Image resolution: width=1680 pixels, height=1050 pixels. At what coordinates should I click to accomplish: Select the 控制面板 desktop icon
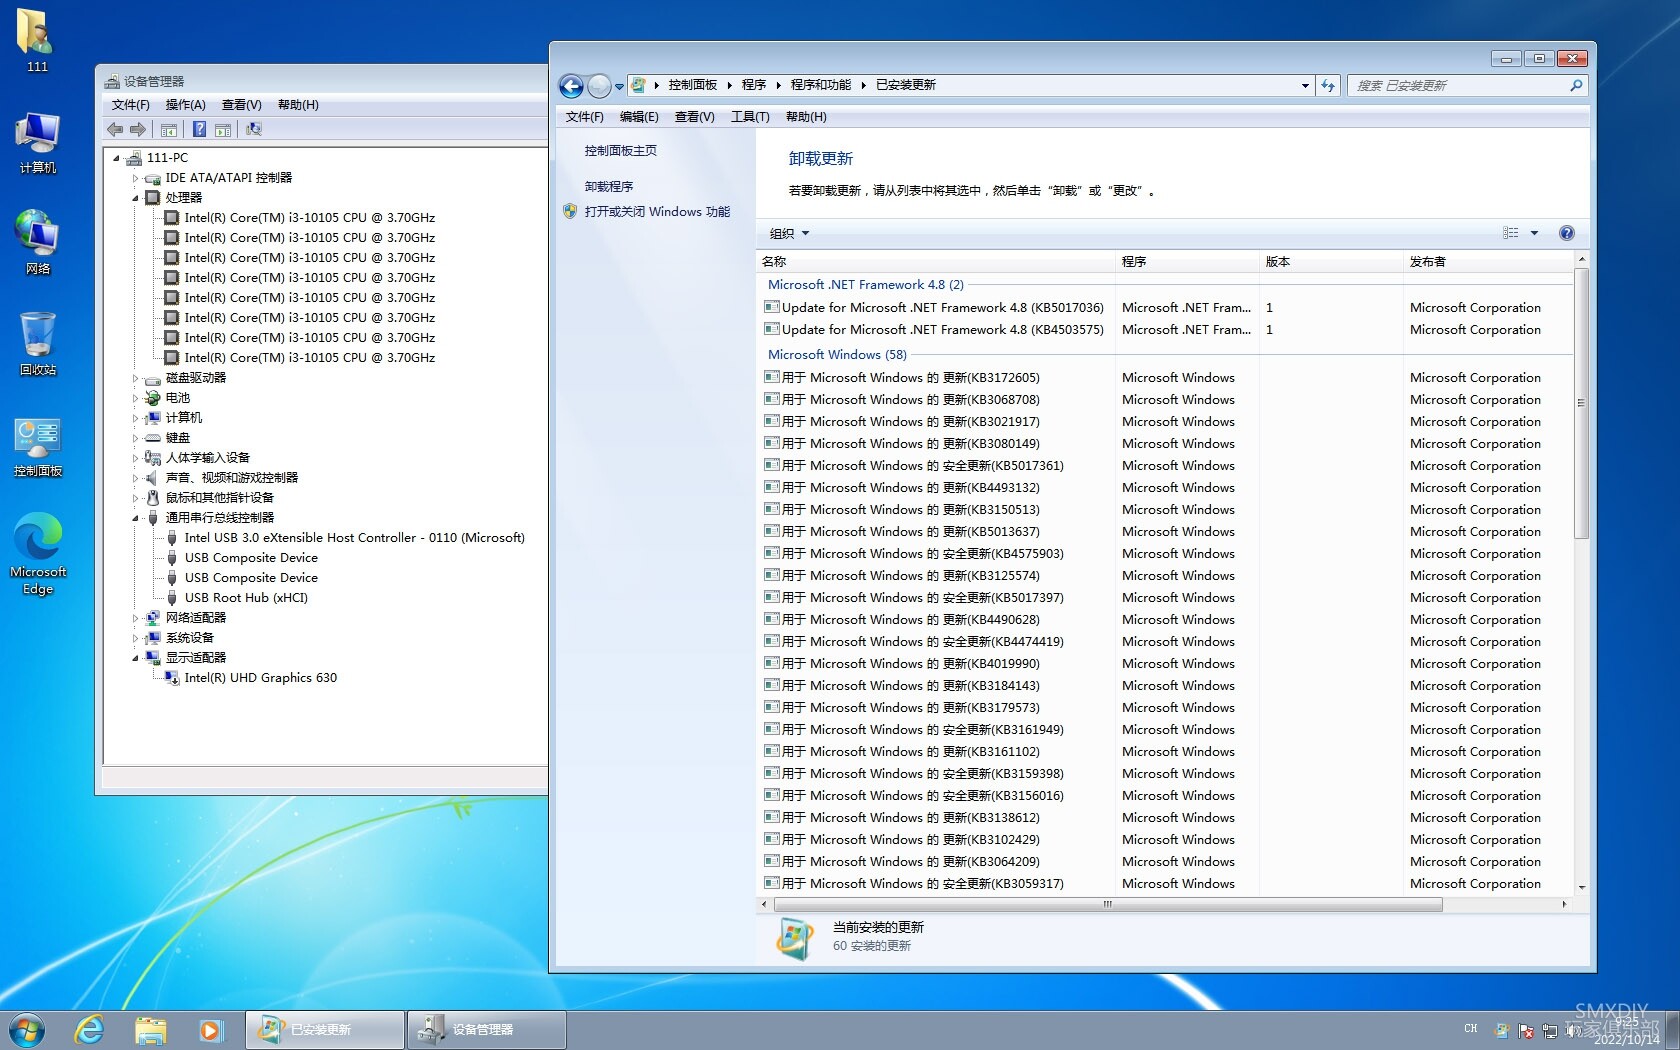tap(37, 447)
